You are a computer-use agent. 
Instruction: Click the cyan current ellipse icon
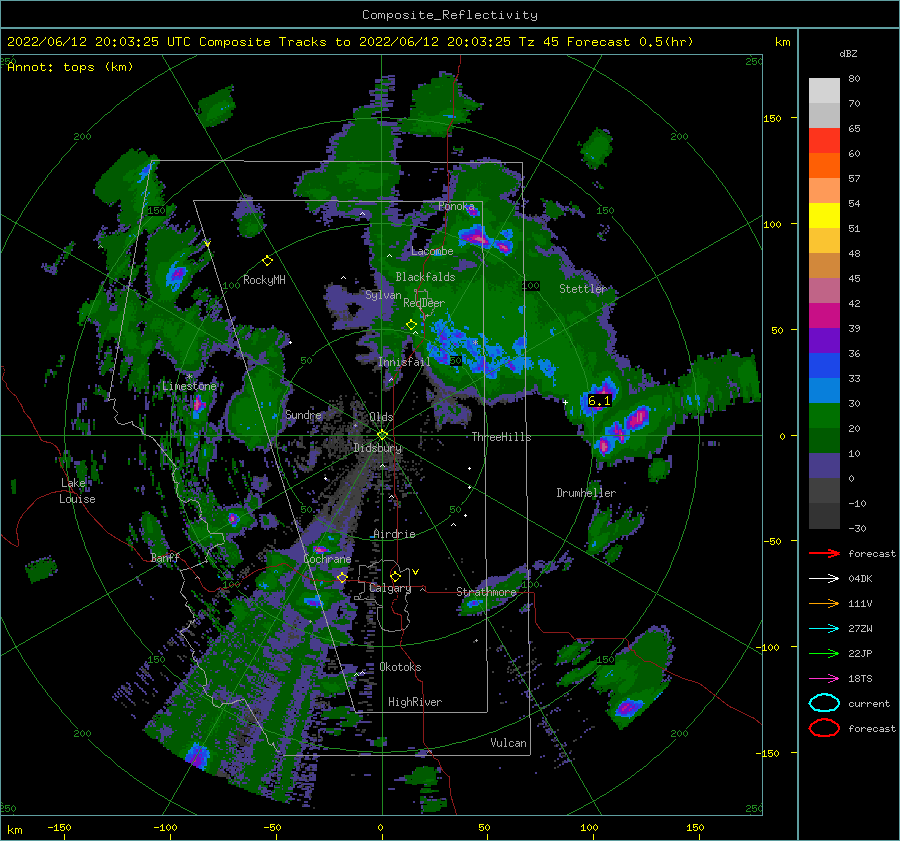(x=824, y=703)
